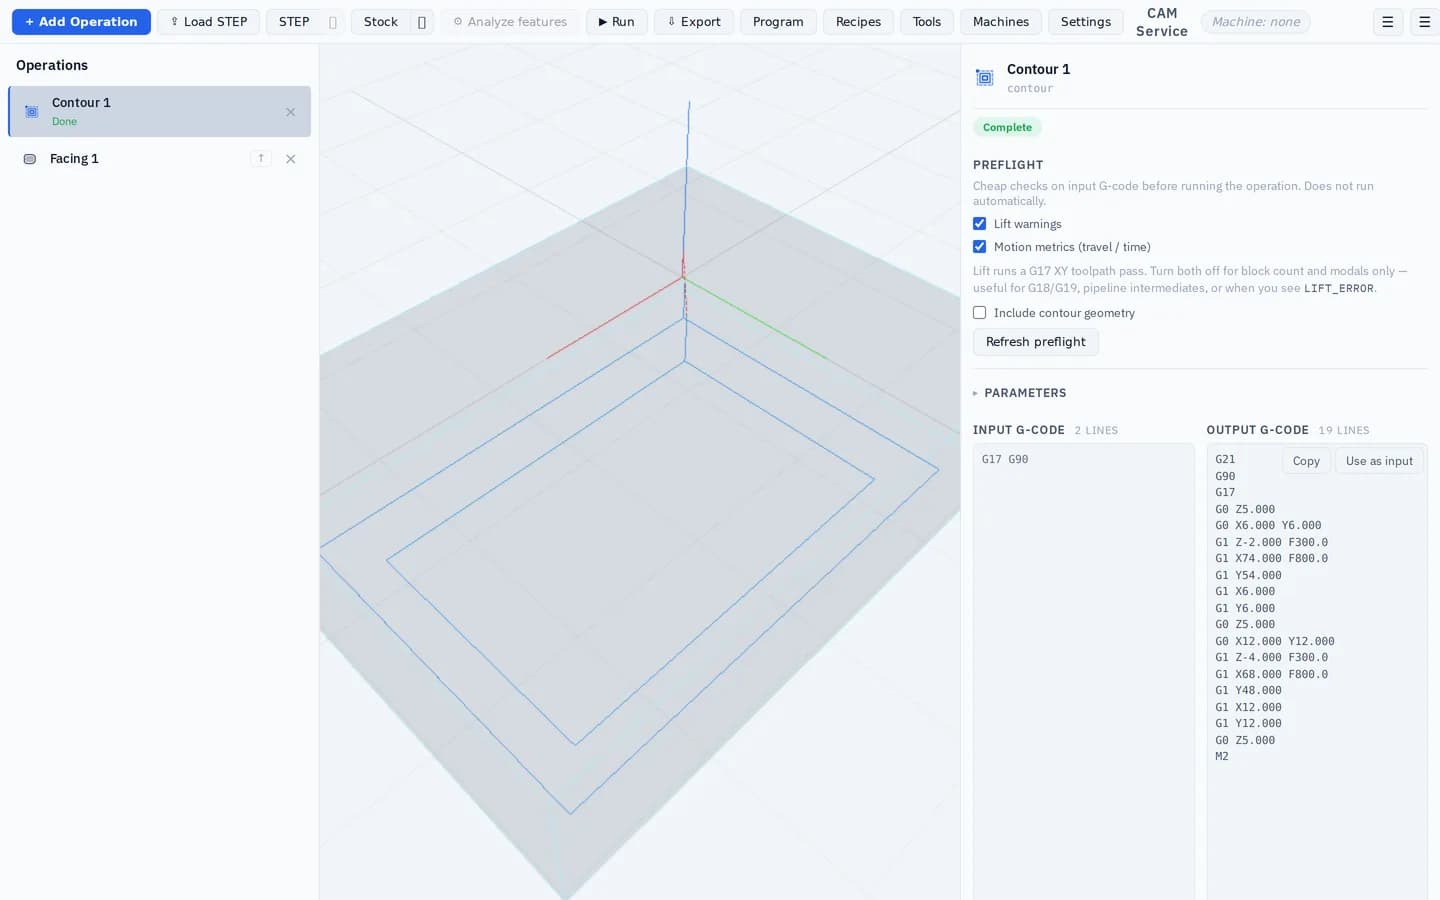Screen dimensions: 1440x900
Task: Open the Program menu
Action: (x=778, y=22)
